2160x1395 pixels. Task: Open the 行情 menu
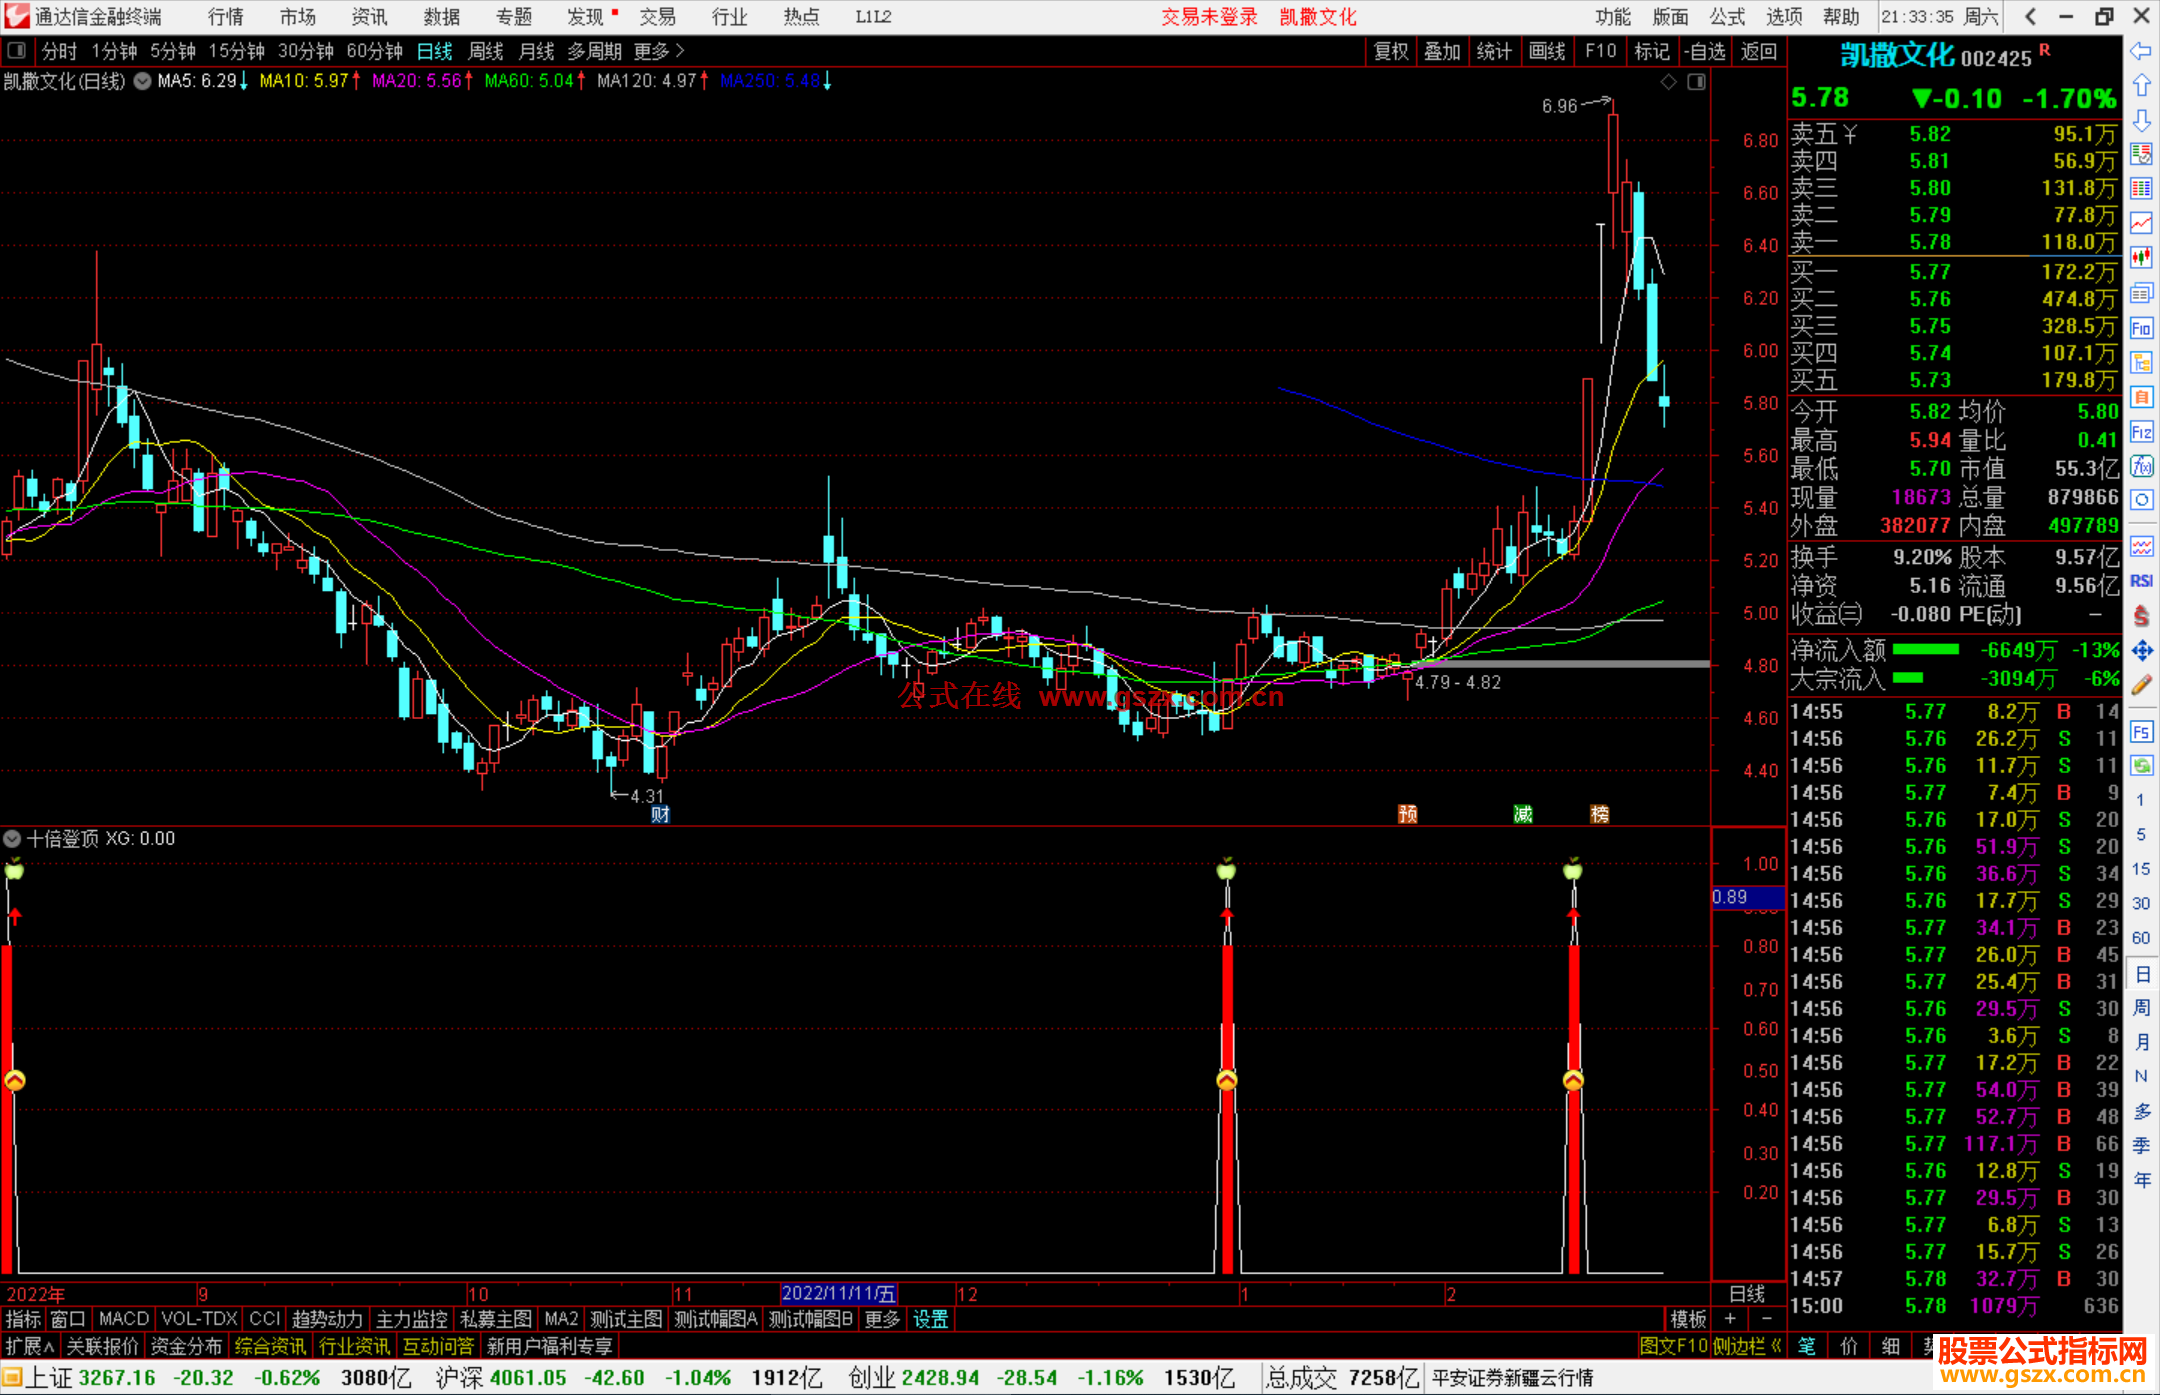point(226,17)
